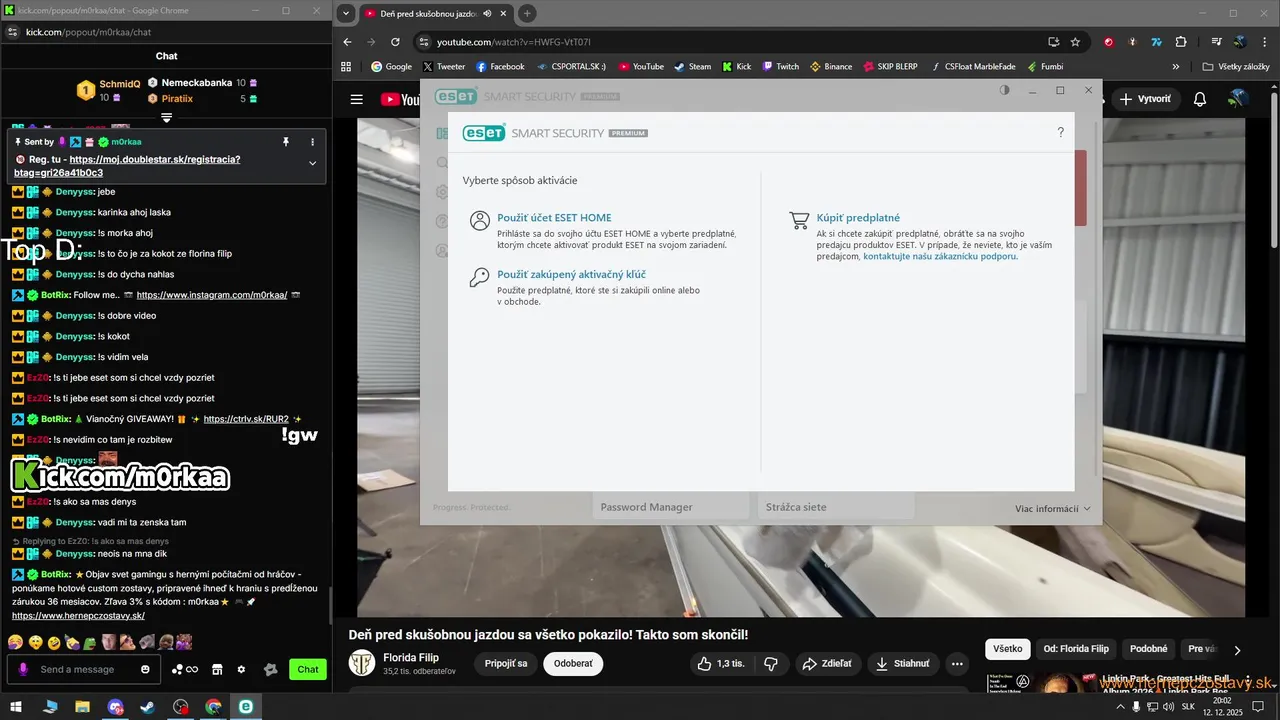Open Kick shop store icon
1280x720 pixels.
216,669
